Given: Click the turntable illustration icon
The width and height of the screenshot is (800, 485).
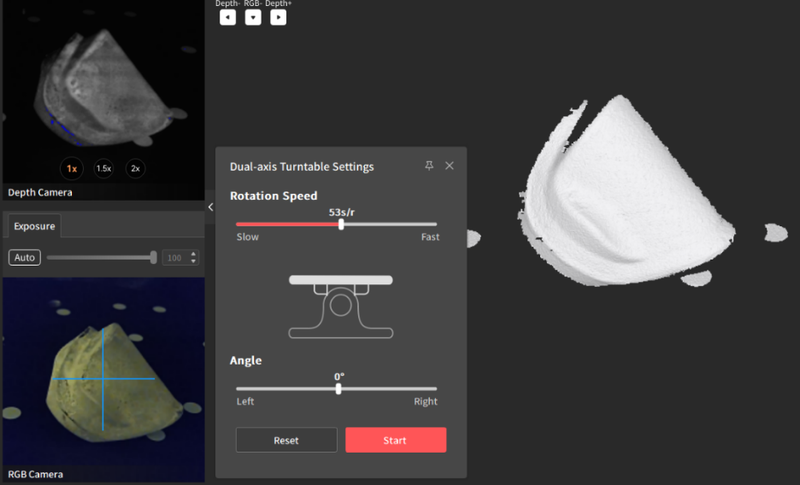Looking at the screenshot, I should (x=340, y=305).
